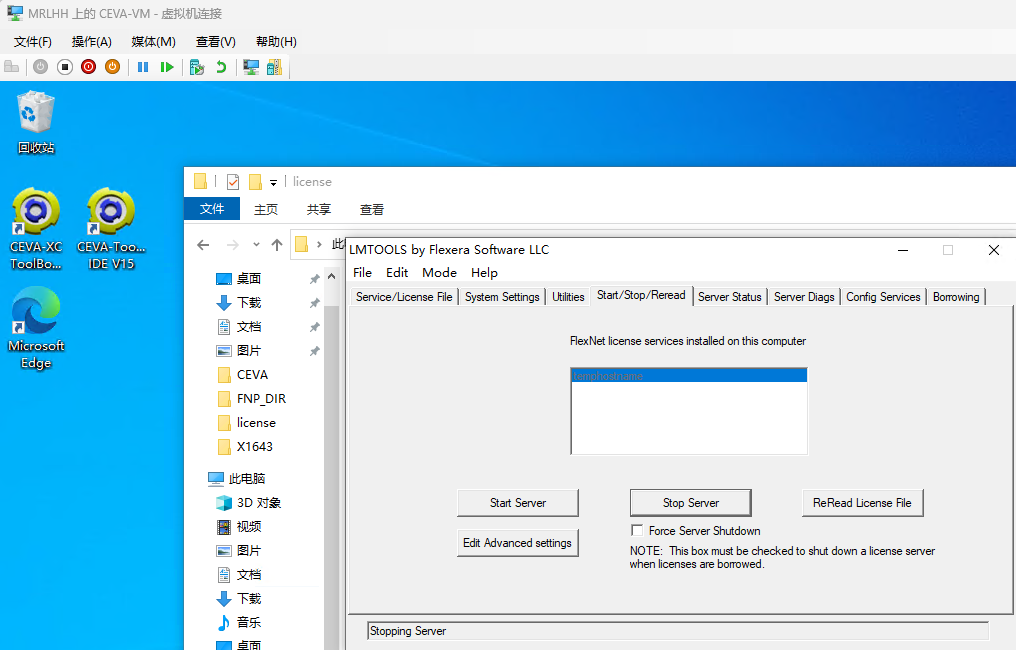This screenshot has height=650, width=1016.
Task: Click the Start Server button
Action: 518,503
